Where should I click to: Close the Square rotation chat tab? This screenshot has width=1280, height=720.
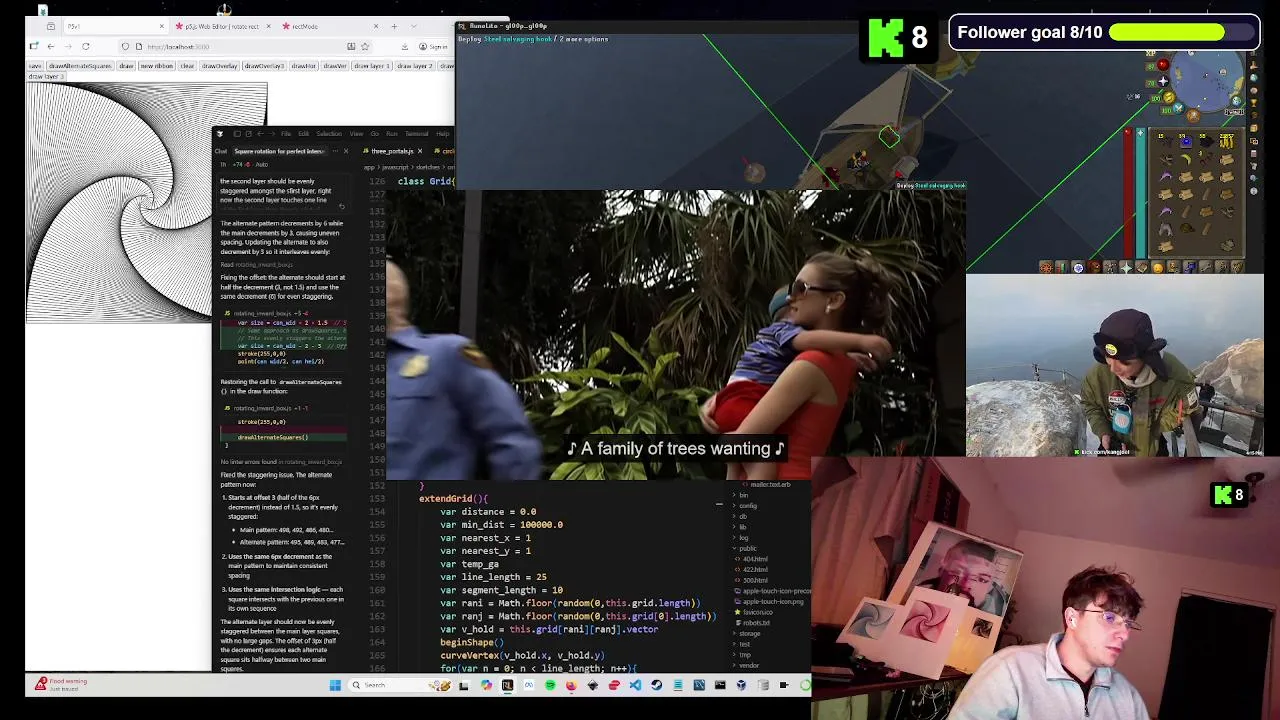(346, 151)
